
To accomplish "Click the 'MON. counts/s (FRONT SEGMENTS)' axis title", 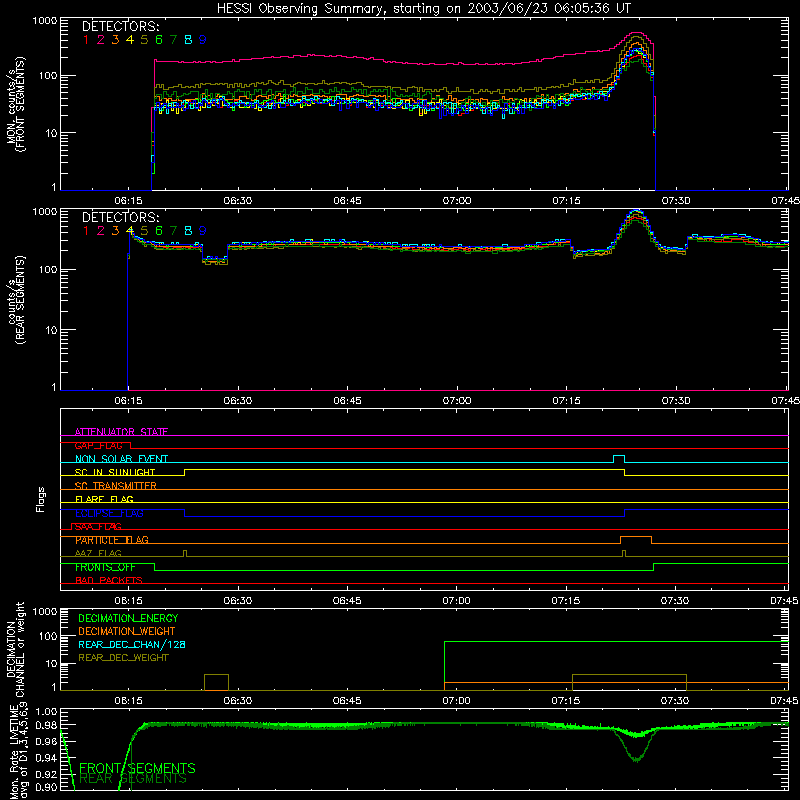I will pos(16,104).
